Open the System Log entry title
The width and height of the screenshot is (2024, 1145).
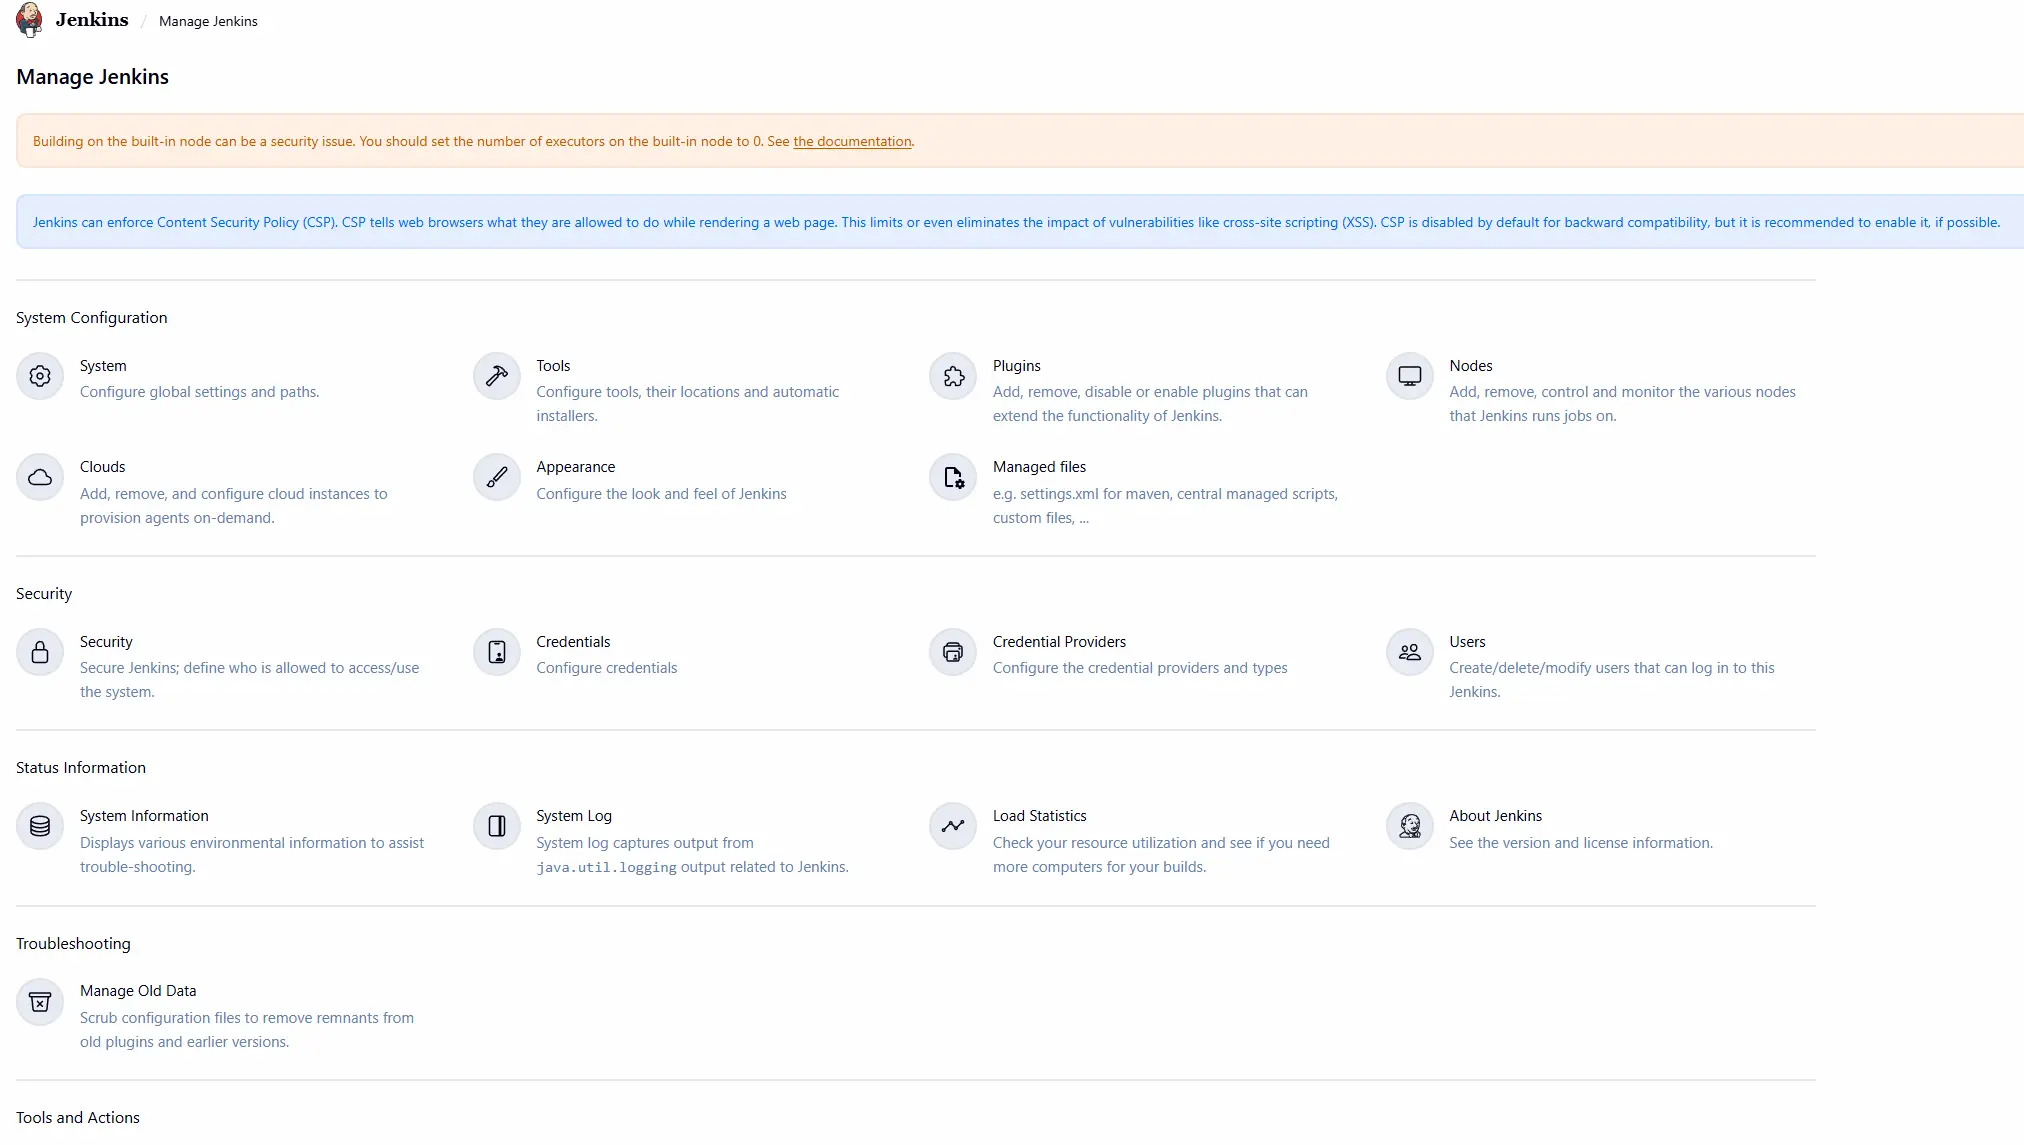[574, 816]
